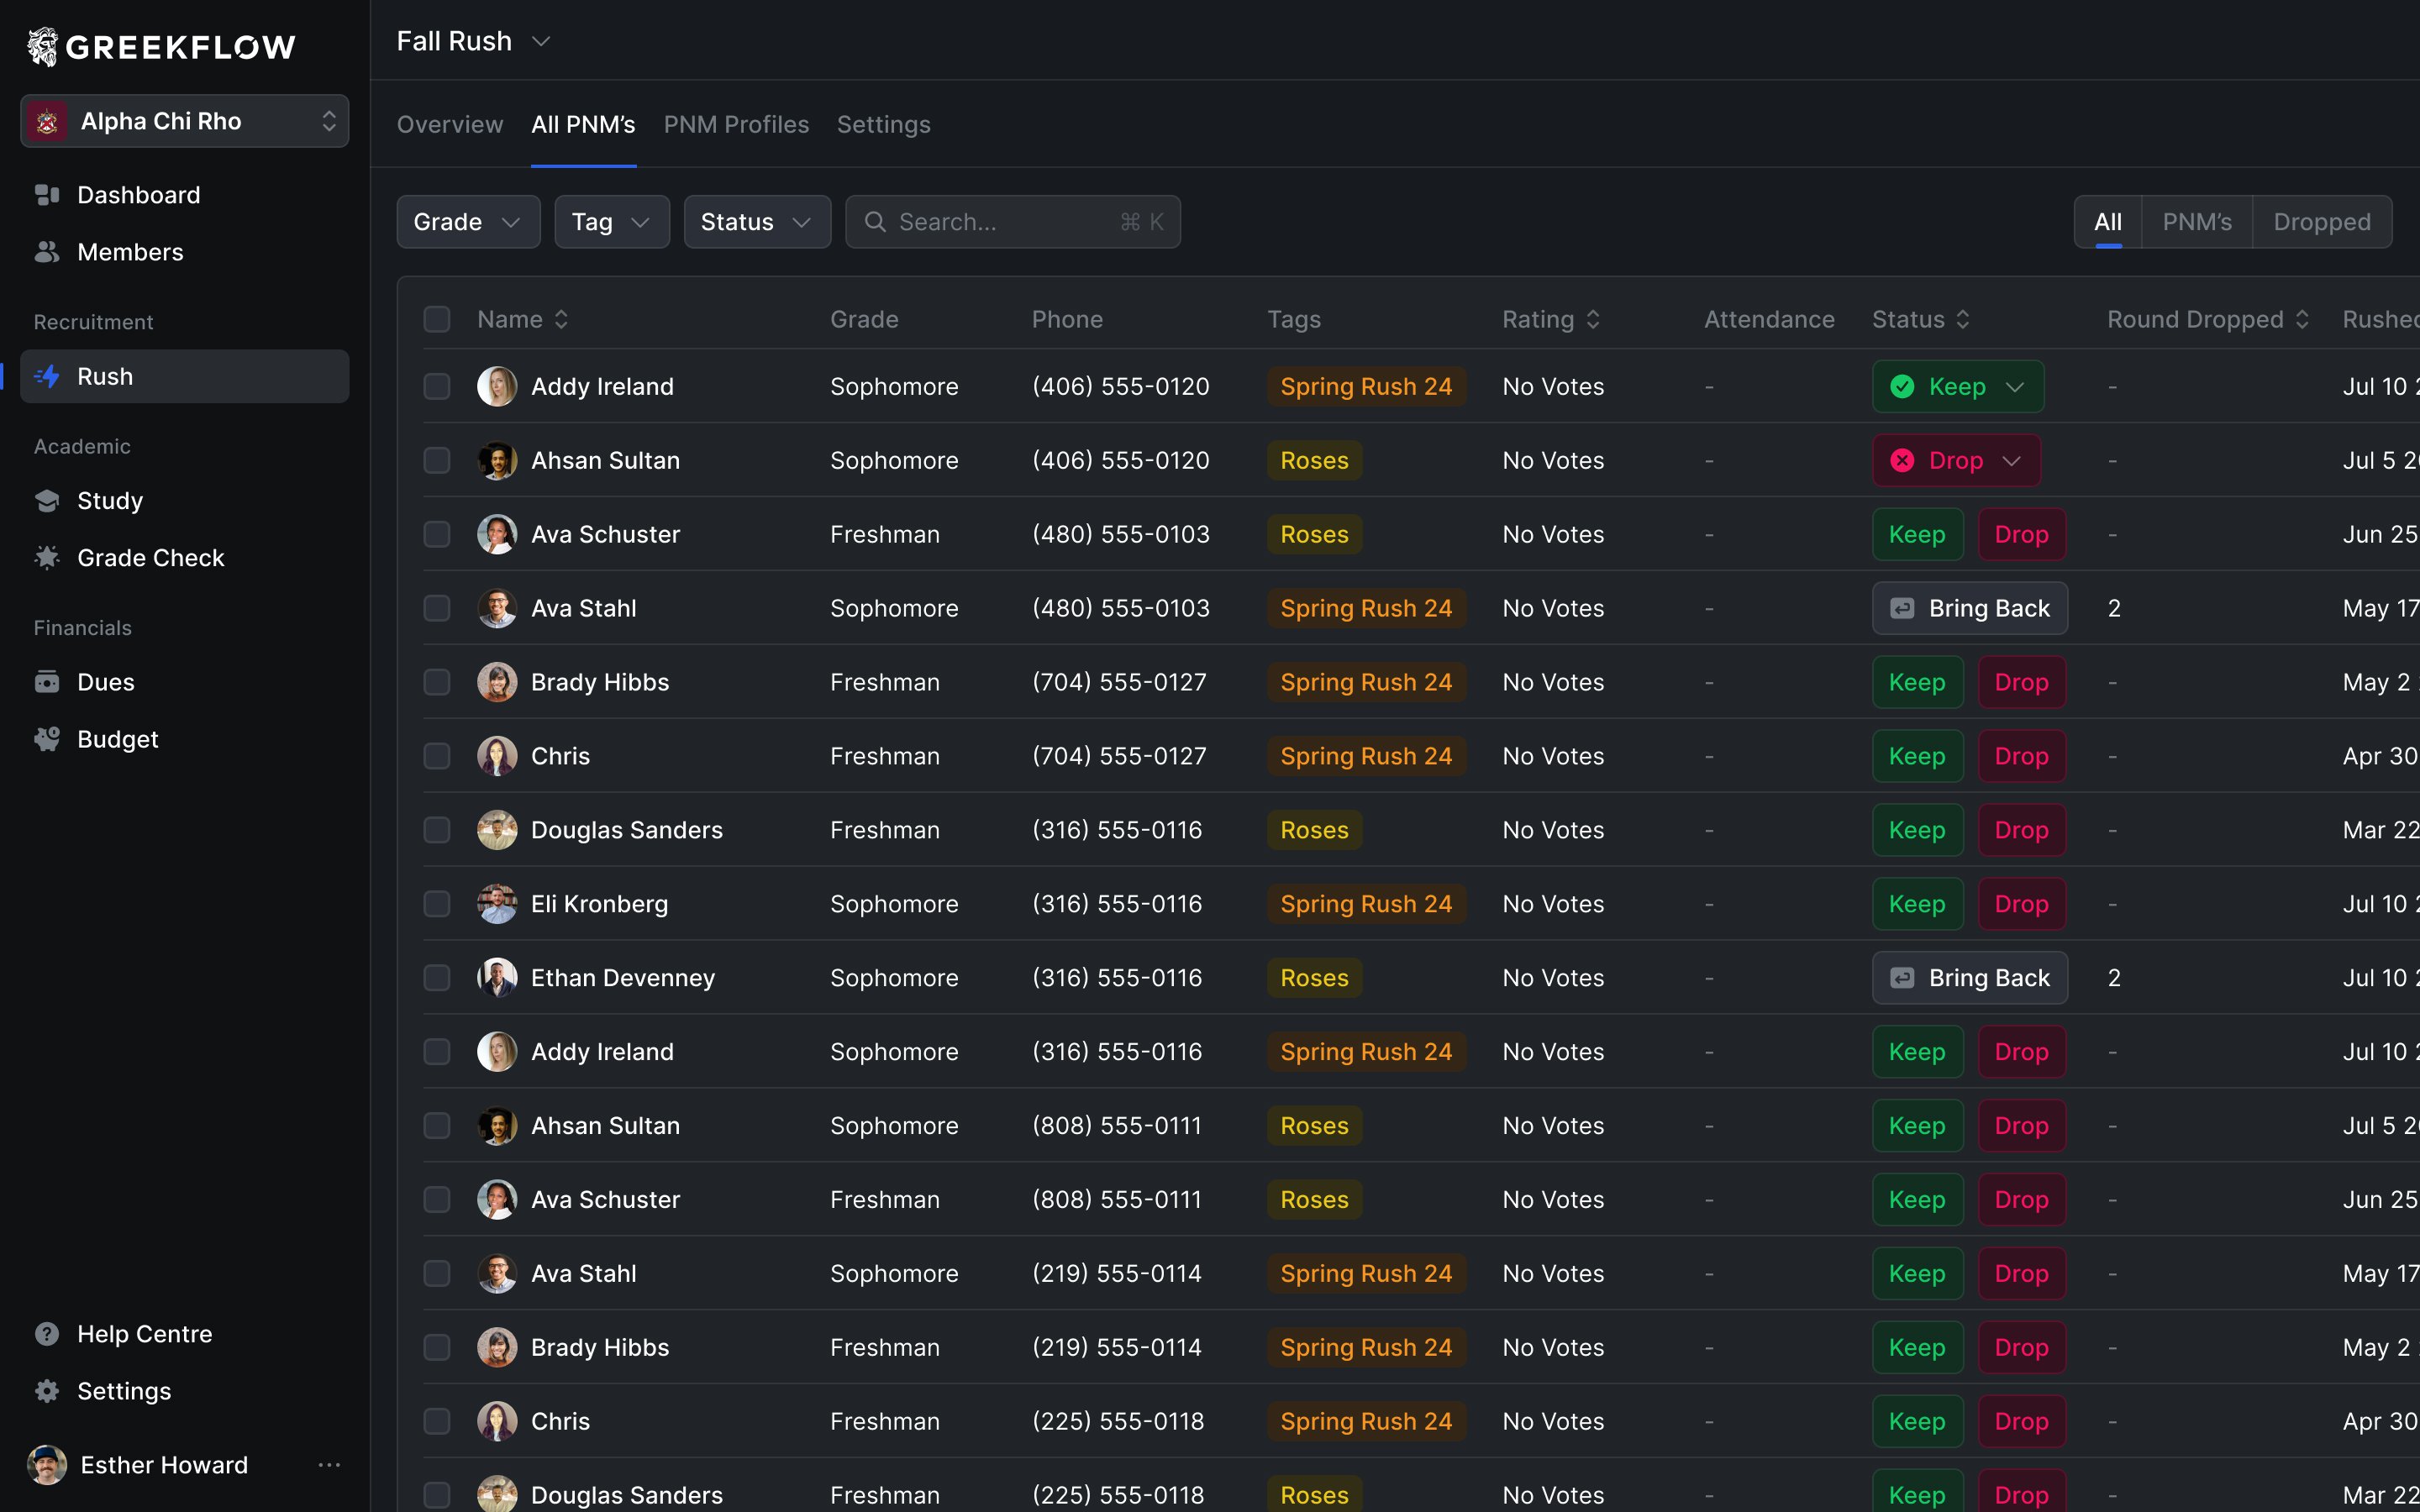This screenshot has height=1512, width=2420.
Task: Open the sidebar Settings gear icon
Action: click(x=47, y=1391)
